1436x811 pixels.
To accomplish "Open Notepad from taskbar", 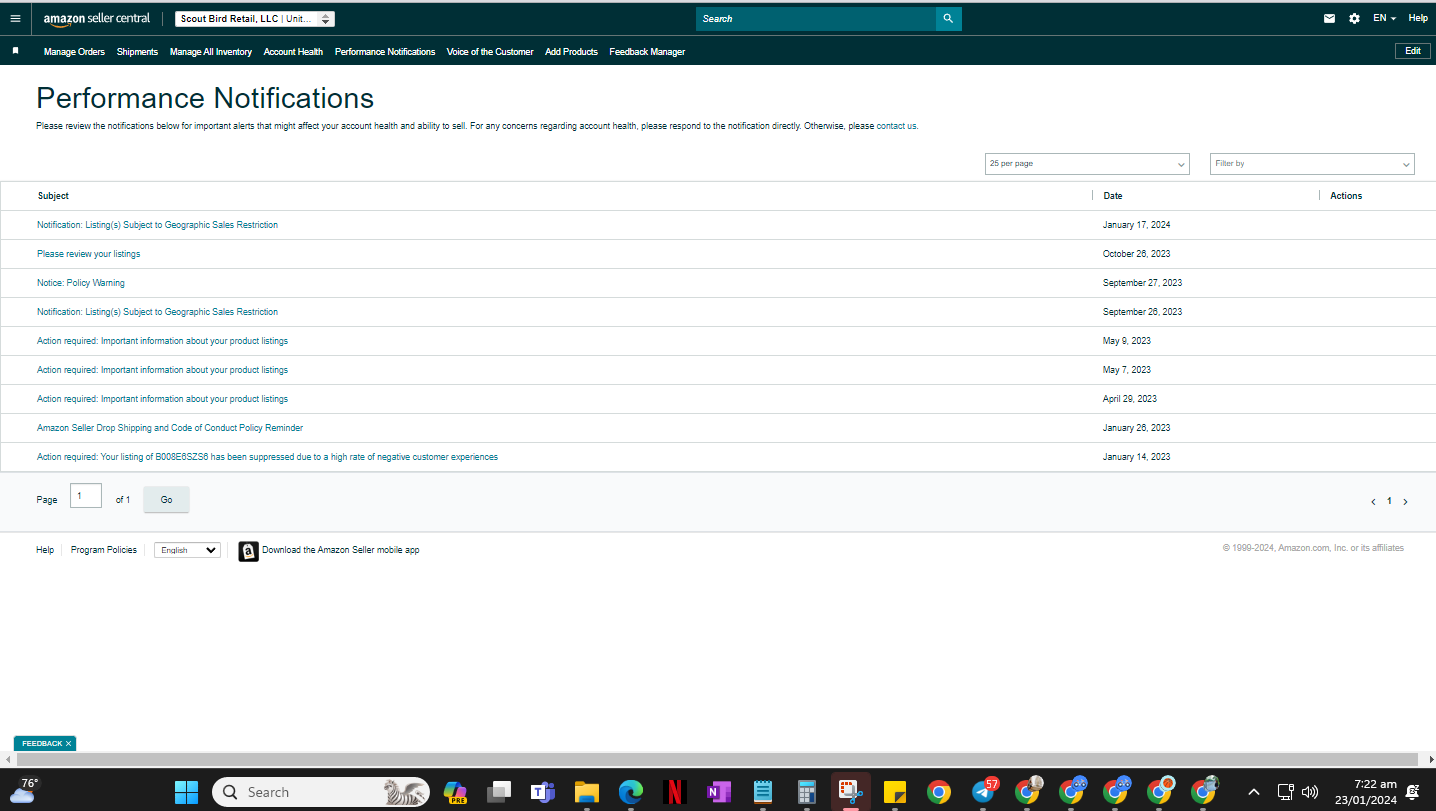I will point(762,792).
